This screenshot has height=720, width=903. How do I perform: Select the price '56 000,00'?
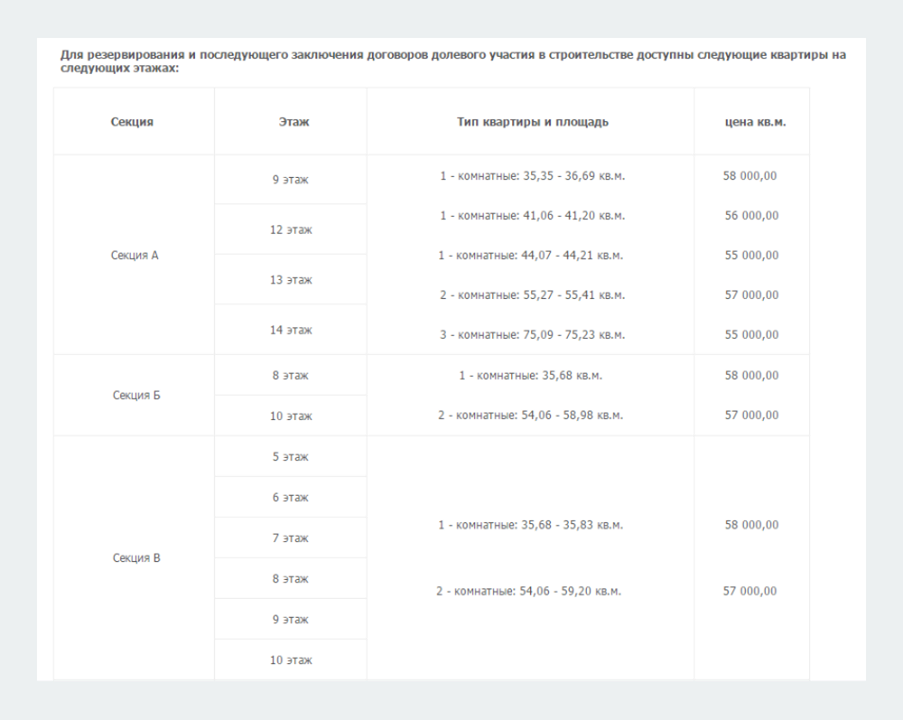click(x=752, y=215)
